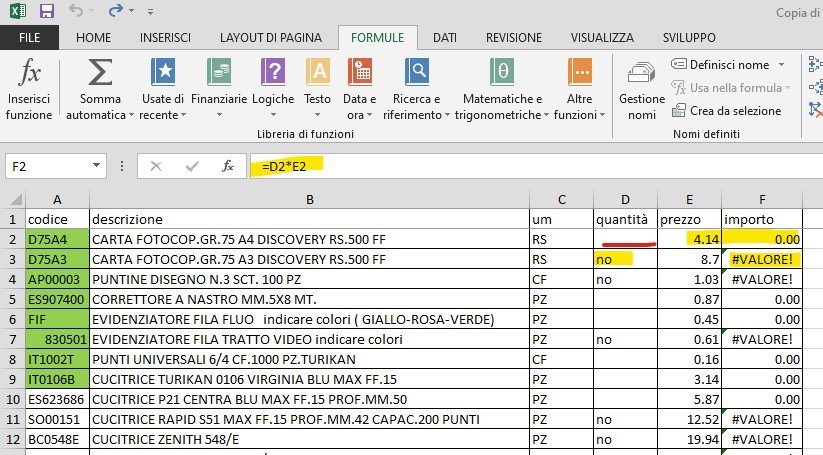The width and height of the screenshot is (823, 455).
Task: Select cell with price 4.14
Action: [690, 239]
